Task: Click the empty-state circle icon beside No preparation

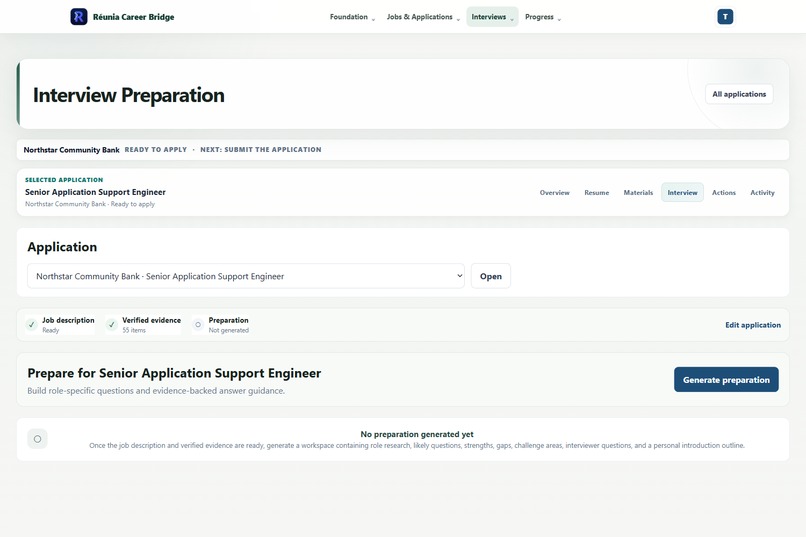Action: point(38,439)
